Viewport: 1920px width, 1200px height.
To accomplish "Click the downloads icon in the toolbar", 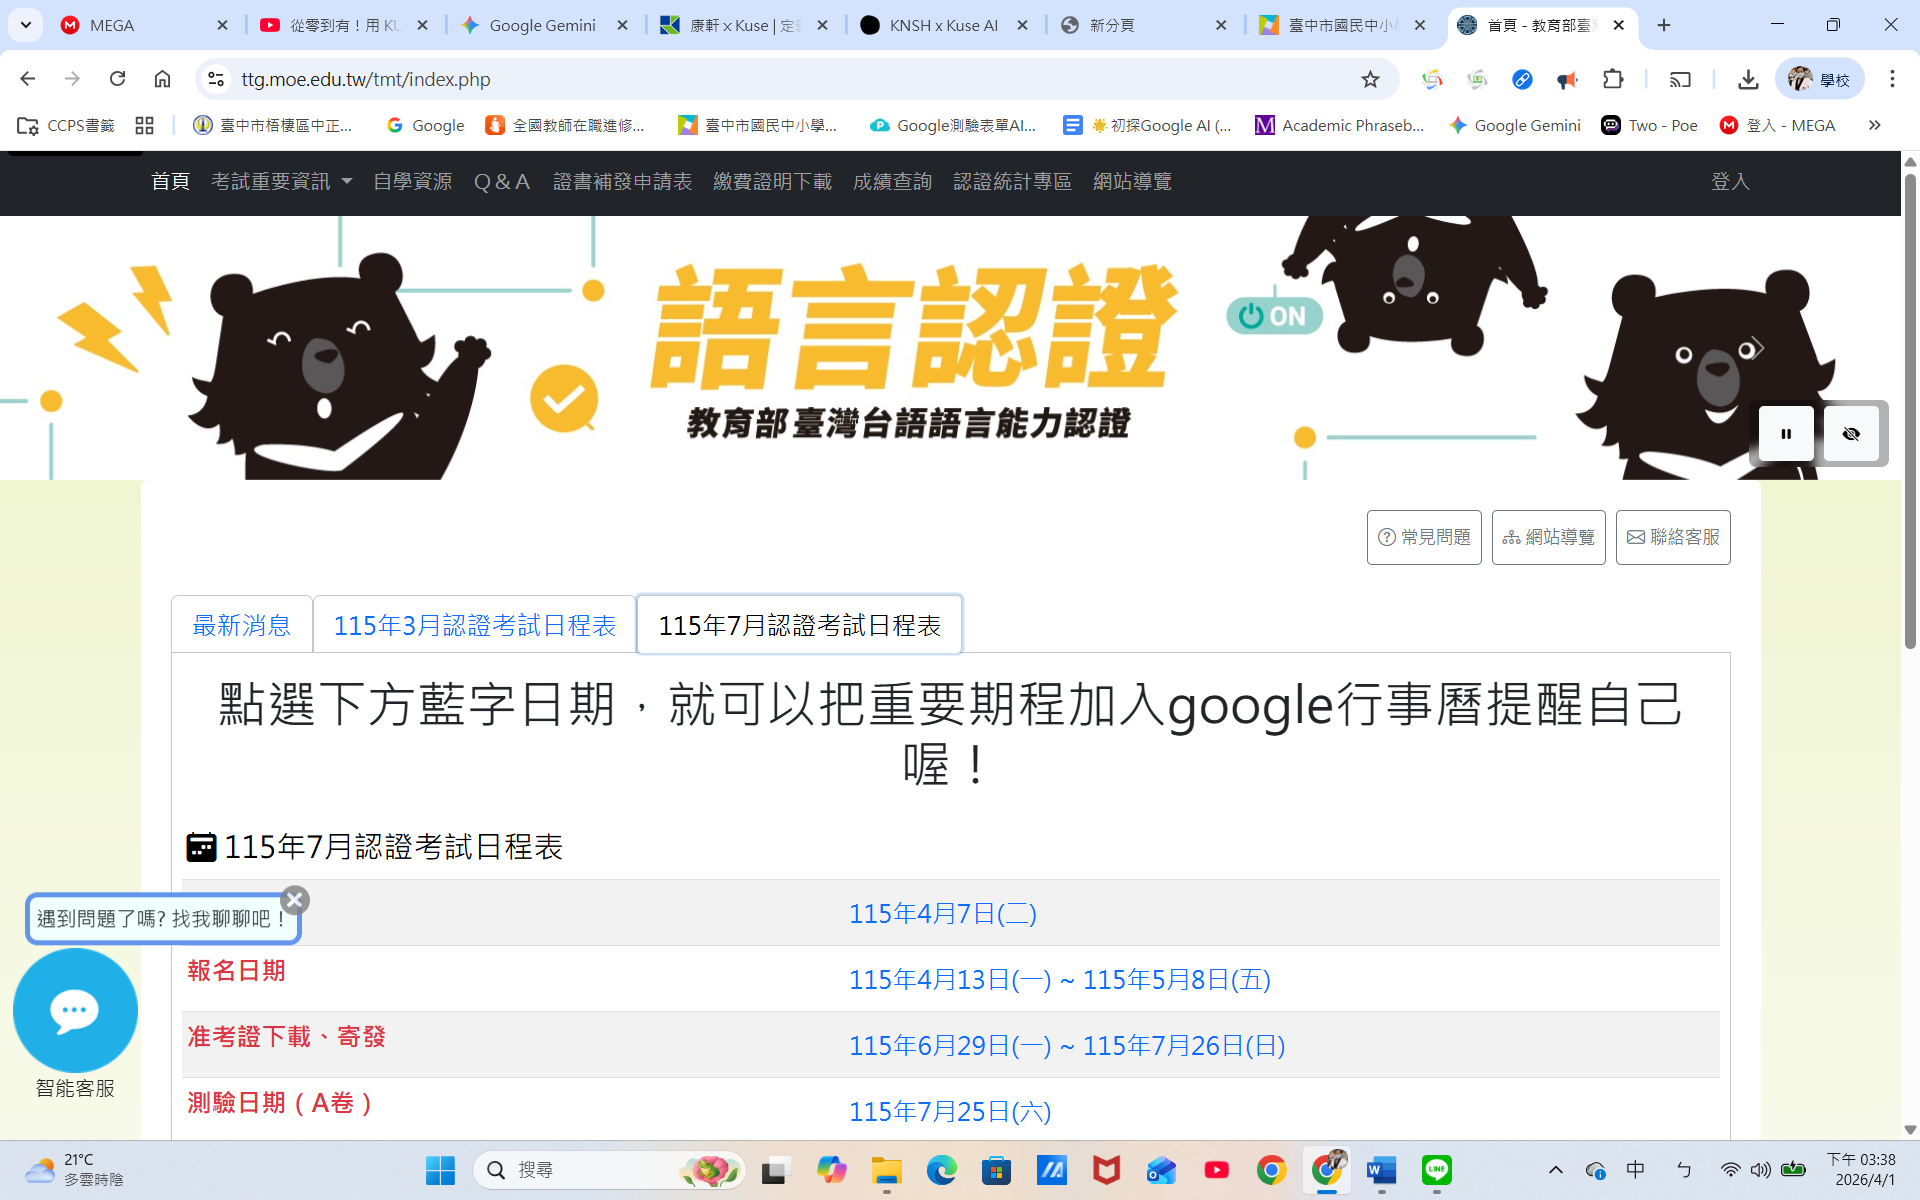I will click(x=1748, y=79).
